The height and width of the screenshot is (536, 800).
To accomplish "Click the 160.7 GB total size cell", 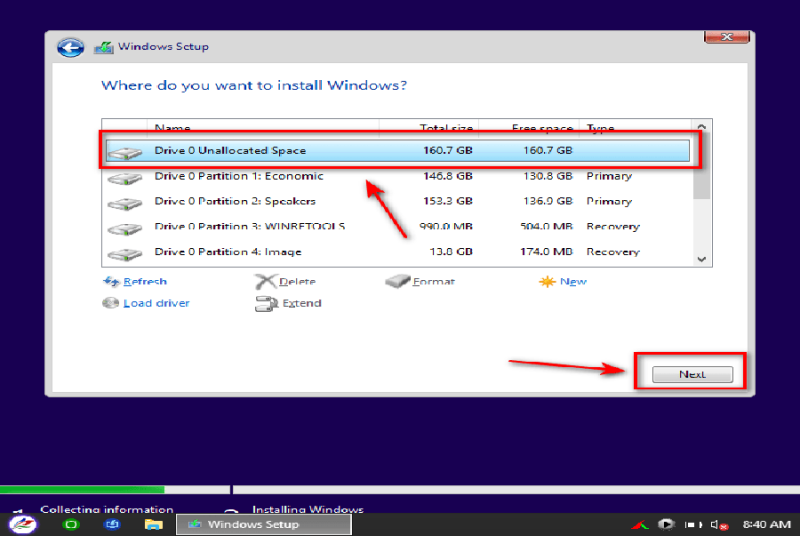I will (x=447, y=150).
